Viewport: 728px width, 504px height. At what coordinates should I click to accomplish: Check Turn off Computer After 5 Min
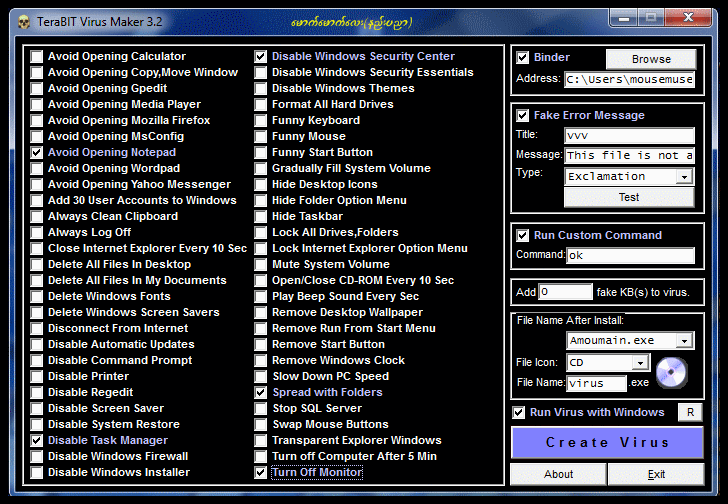click(x=260, y=457)
